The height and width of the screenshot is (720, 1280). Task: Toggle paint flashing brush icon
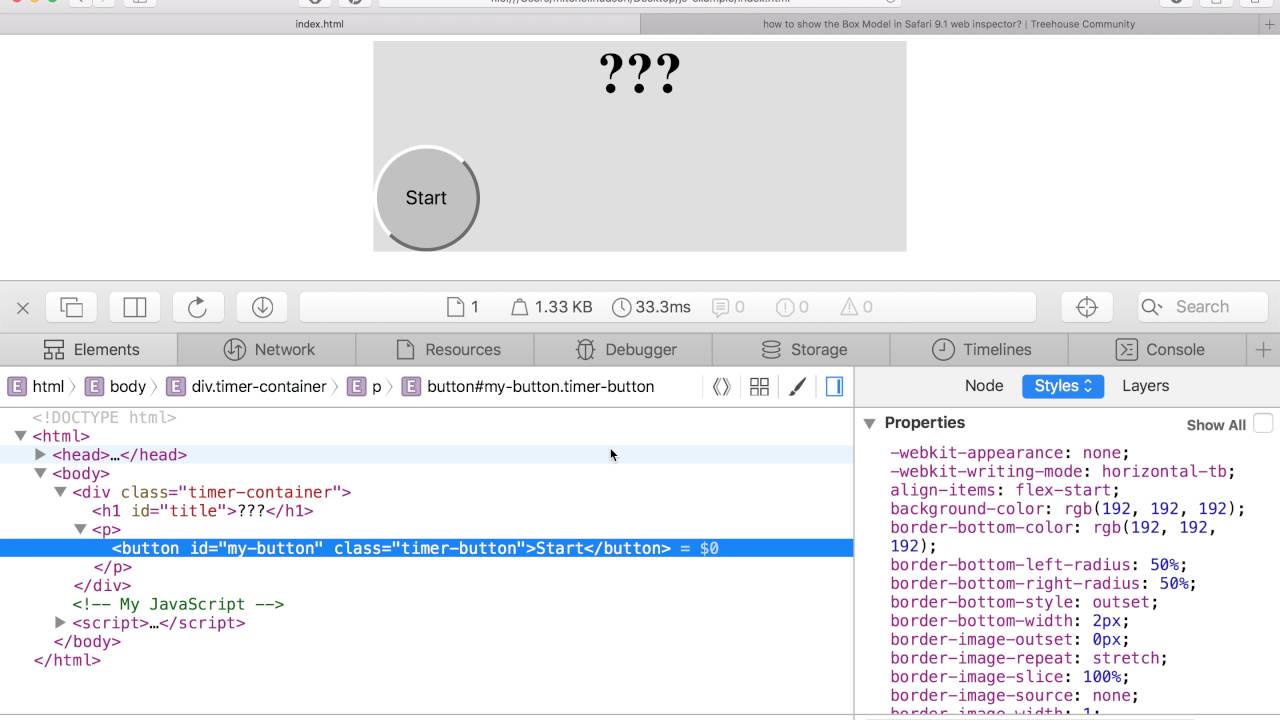point(797,386)
